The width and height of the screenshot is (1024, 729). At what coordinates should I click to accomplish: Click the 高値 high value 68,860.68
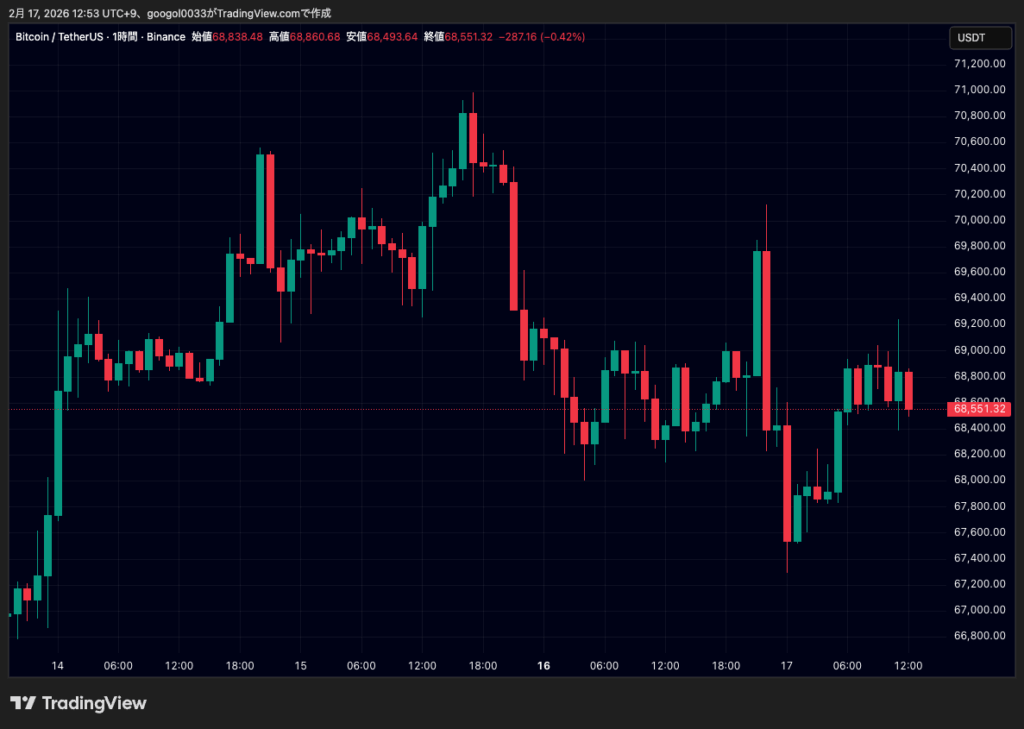click(x=315, y=37)
